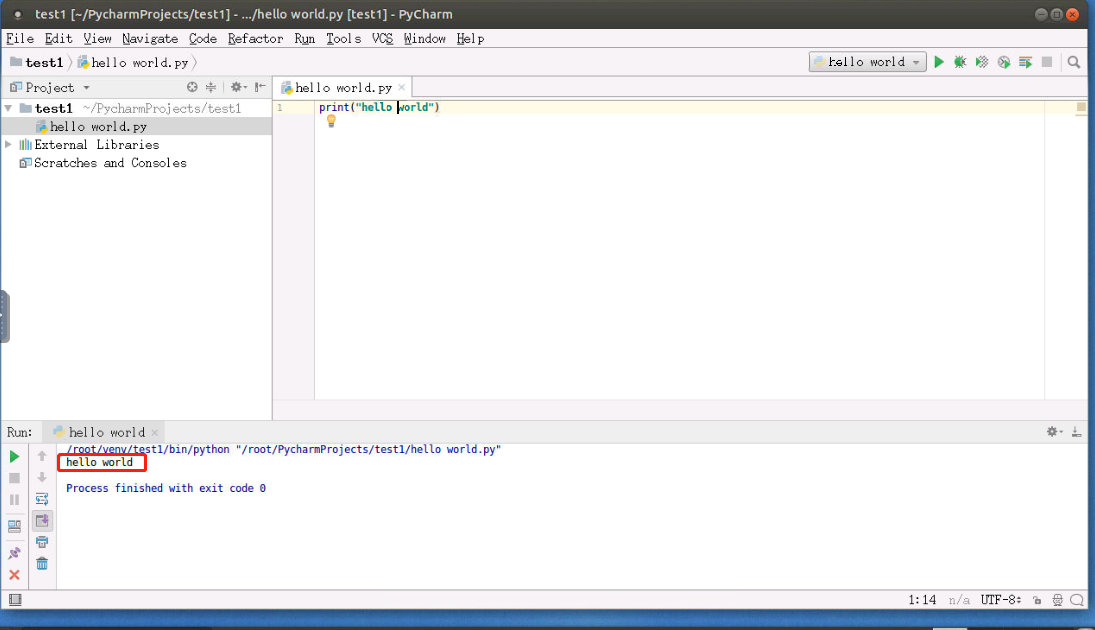This screenshot has height=630, width=1095.
Task: Open the hello world run configuration dropdown
Action: 867,62
